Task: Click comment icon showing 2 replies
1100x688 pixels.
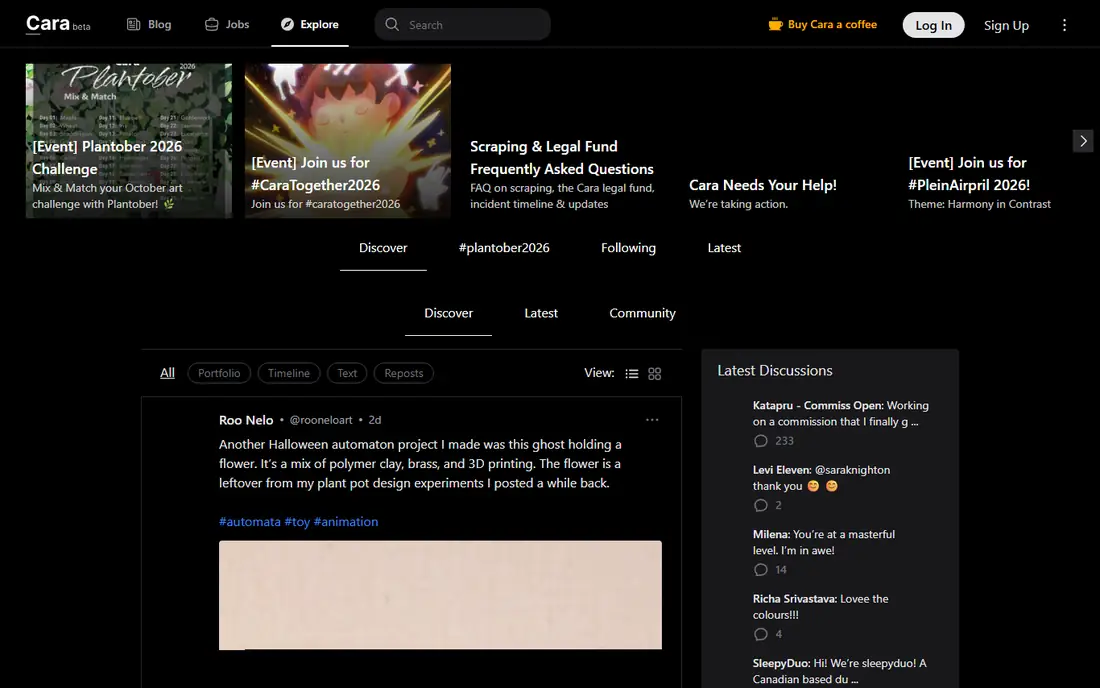Action: (x=760, y=506)
